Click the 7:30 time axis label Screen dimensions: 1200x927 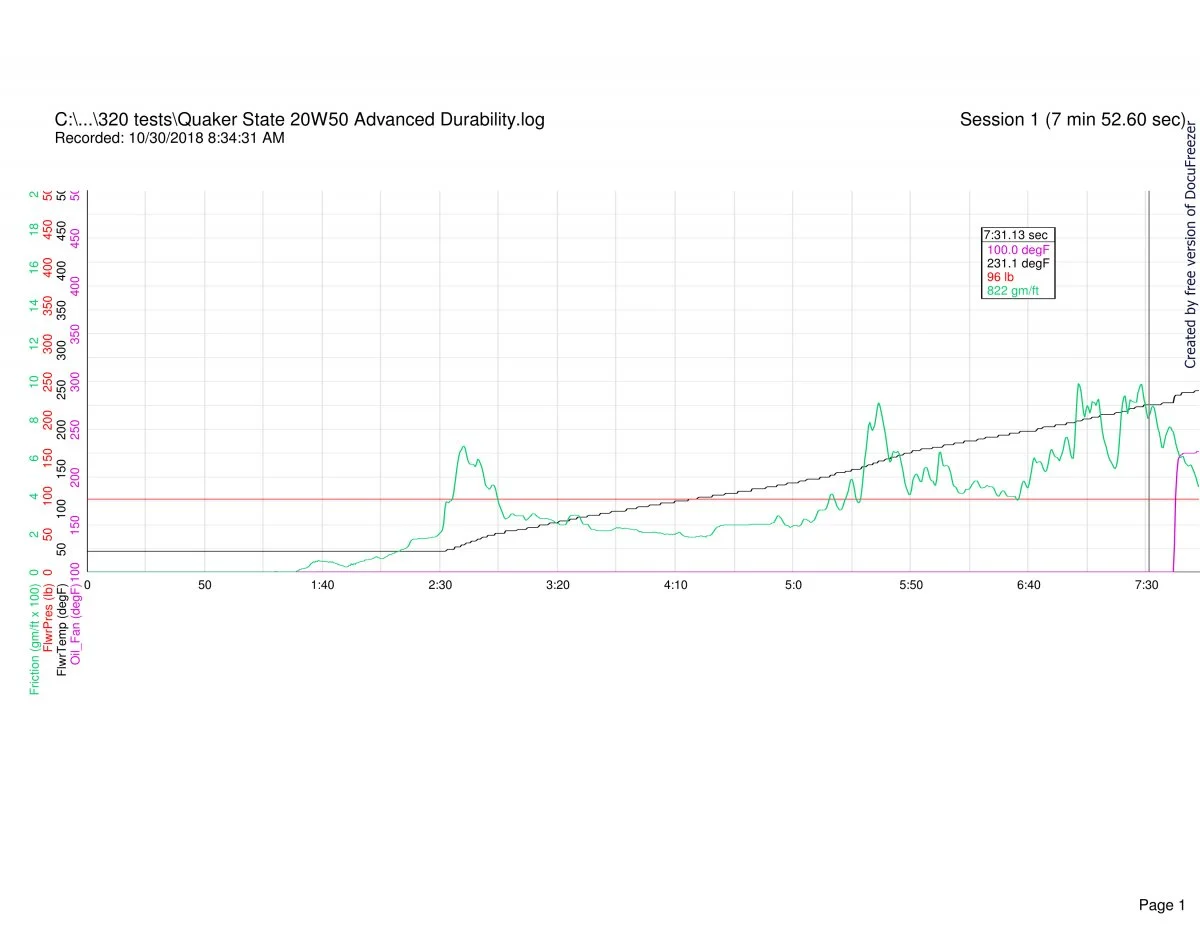[1146, 584]
